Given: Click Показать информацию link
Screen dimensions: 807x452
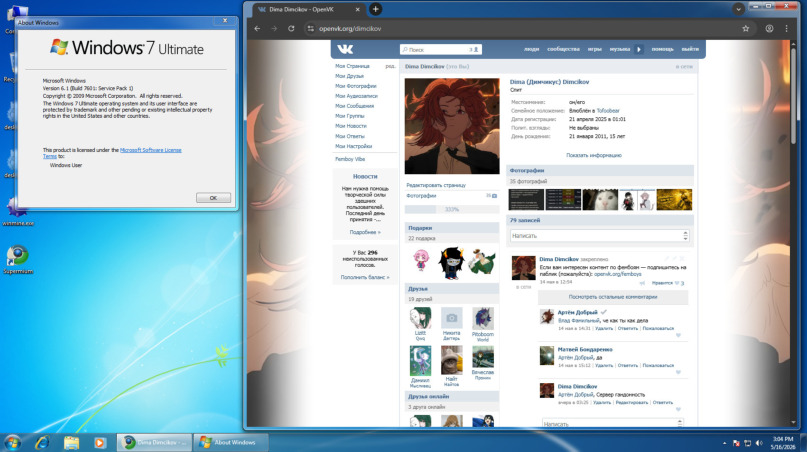Looking at the screenshot, I should 594,155.
